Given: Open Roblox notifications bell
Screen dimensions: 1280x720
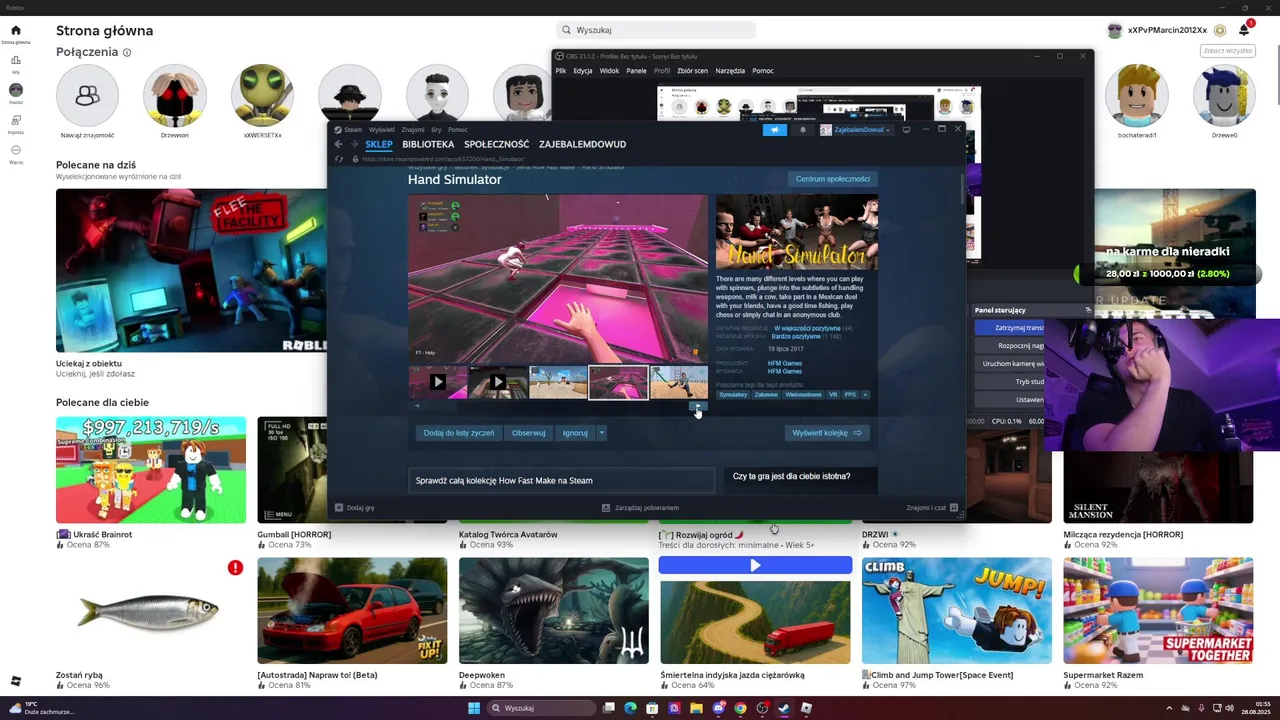Looking at the screenshot, I should coord(1244,30).
